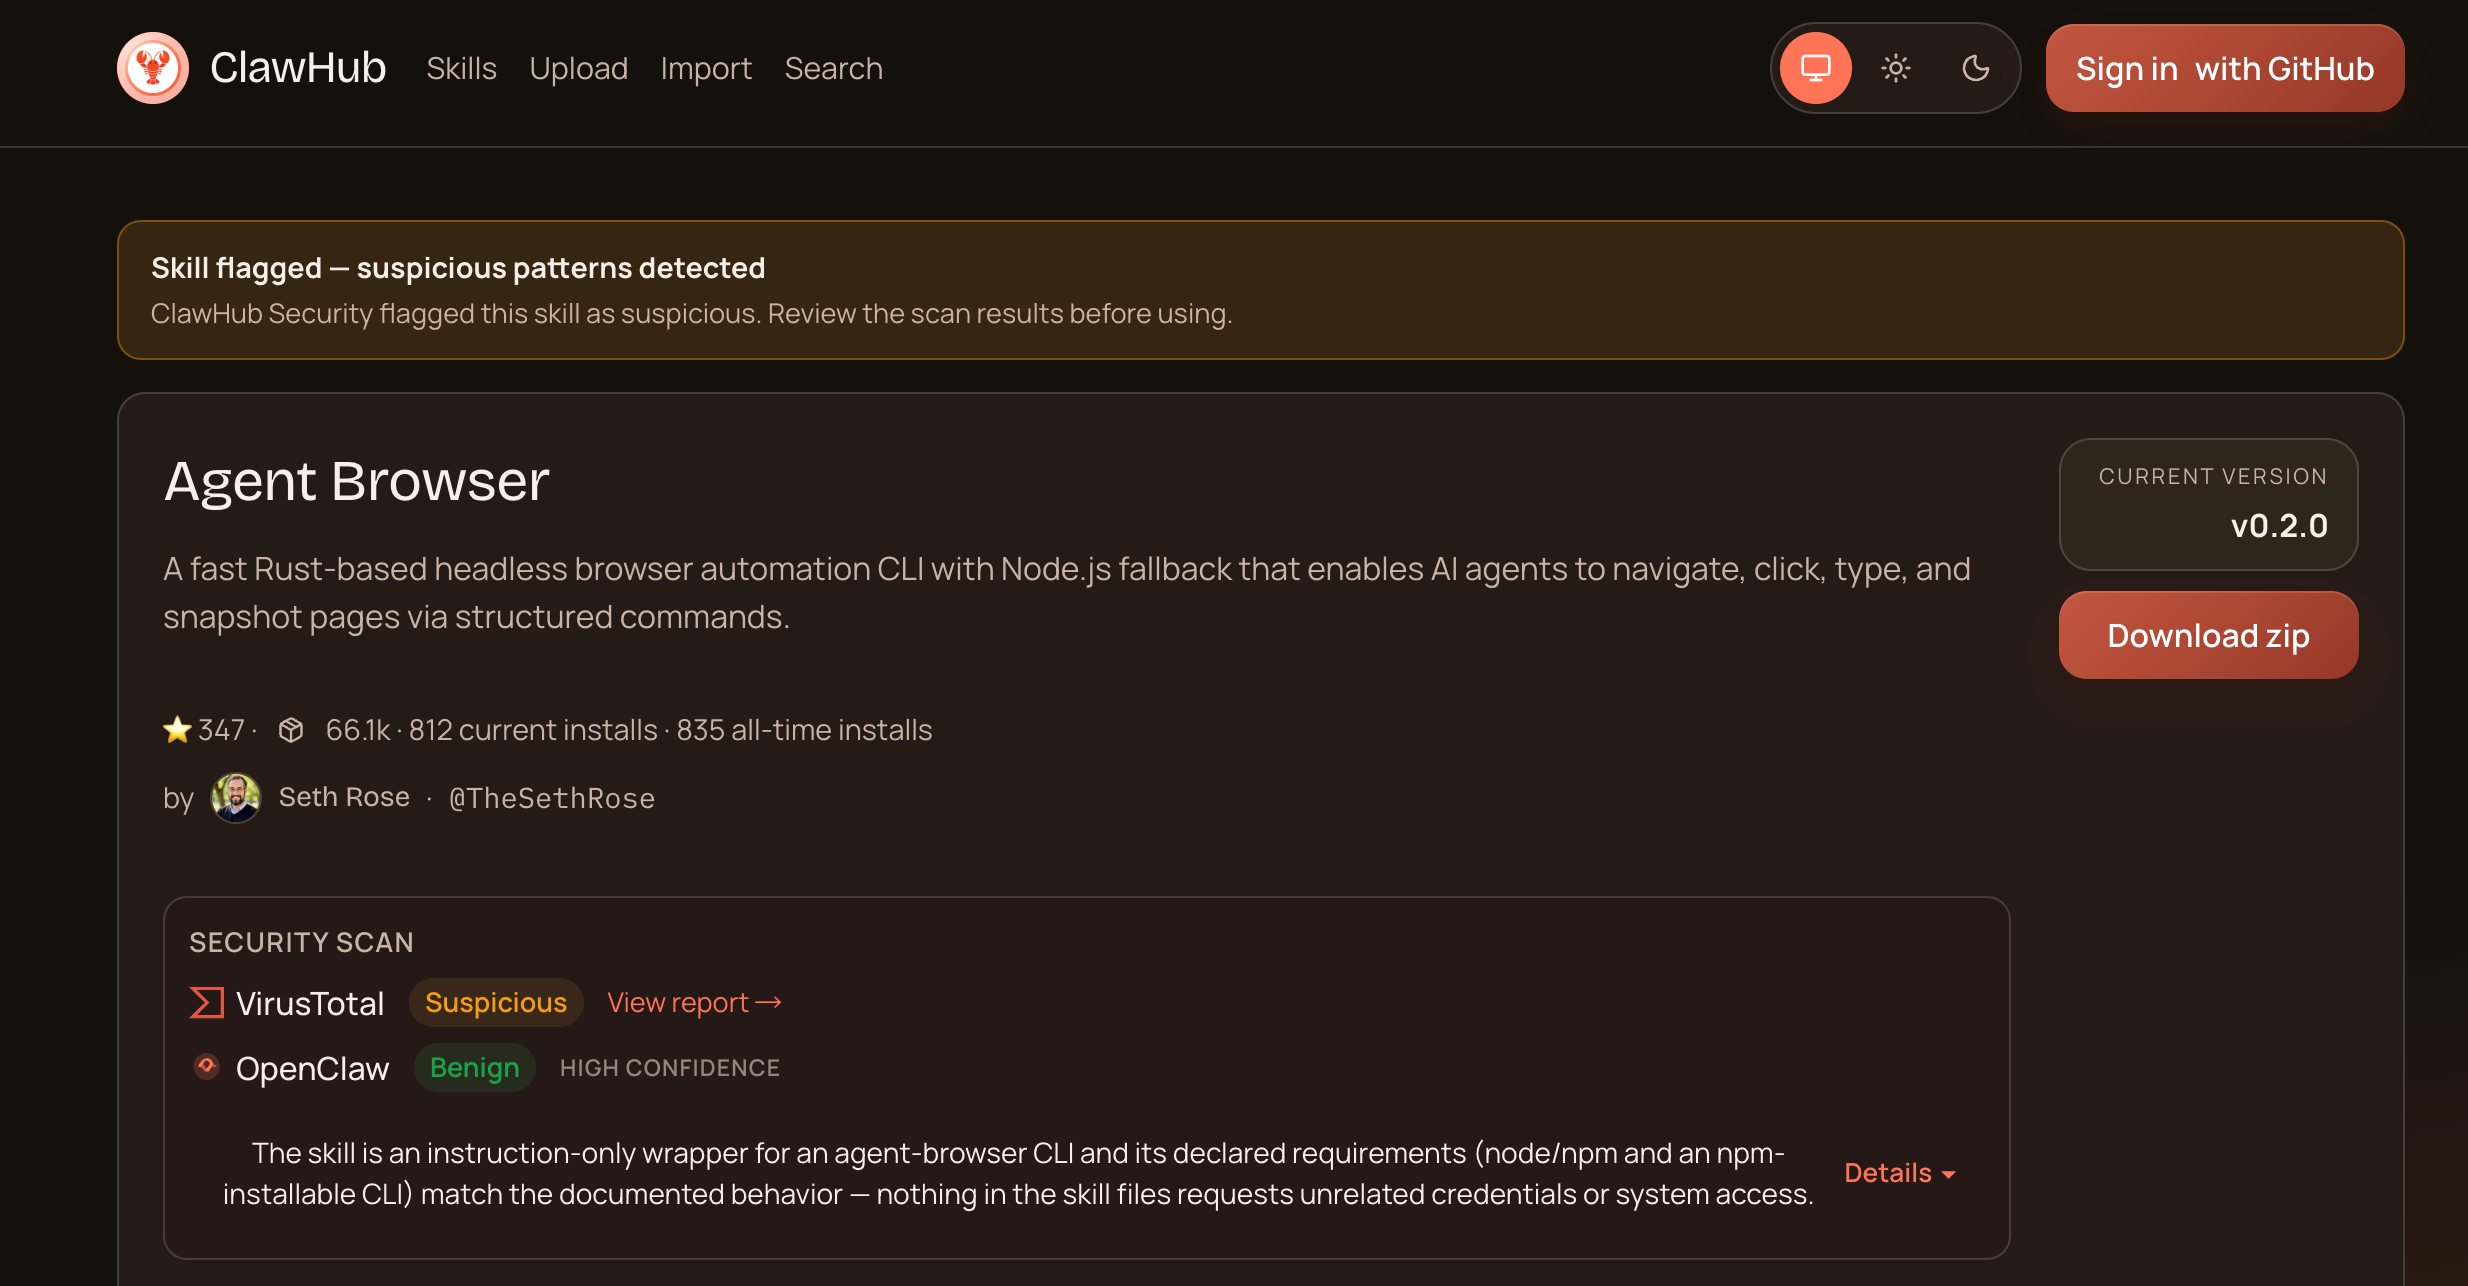Switch to light theme sun icon
2468x1286 pixels.
(1895, 68)
